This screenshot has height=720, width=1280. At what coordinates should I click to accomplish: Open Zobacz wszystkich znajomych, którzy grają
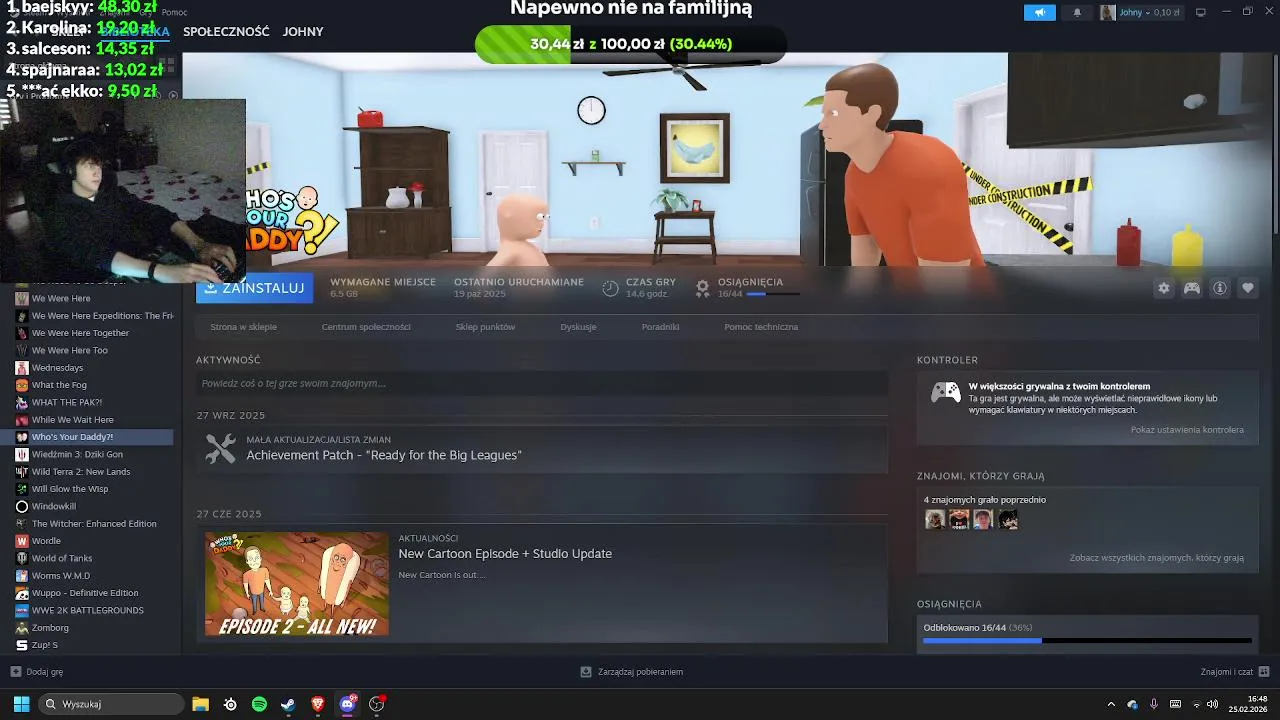pos(1156,558)
